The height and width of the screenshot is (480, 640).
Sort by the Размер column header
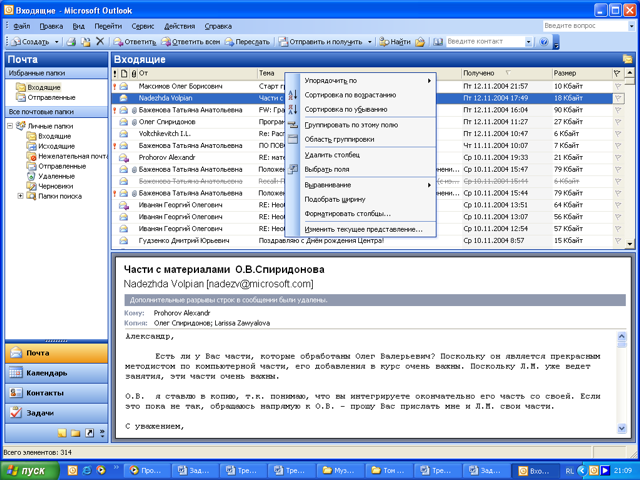click(x=581, y=73)
